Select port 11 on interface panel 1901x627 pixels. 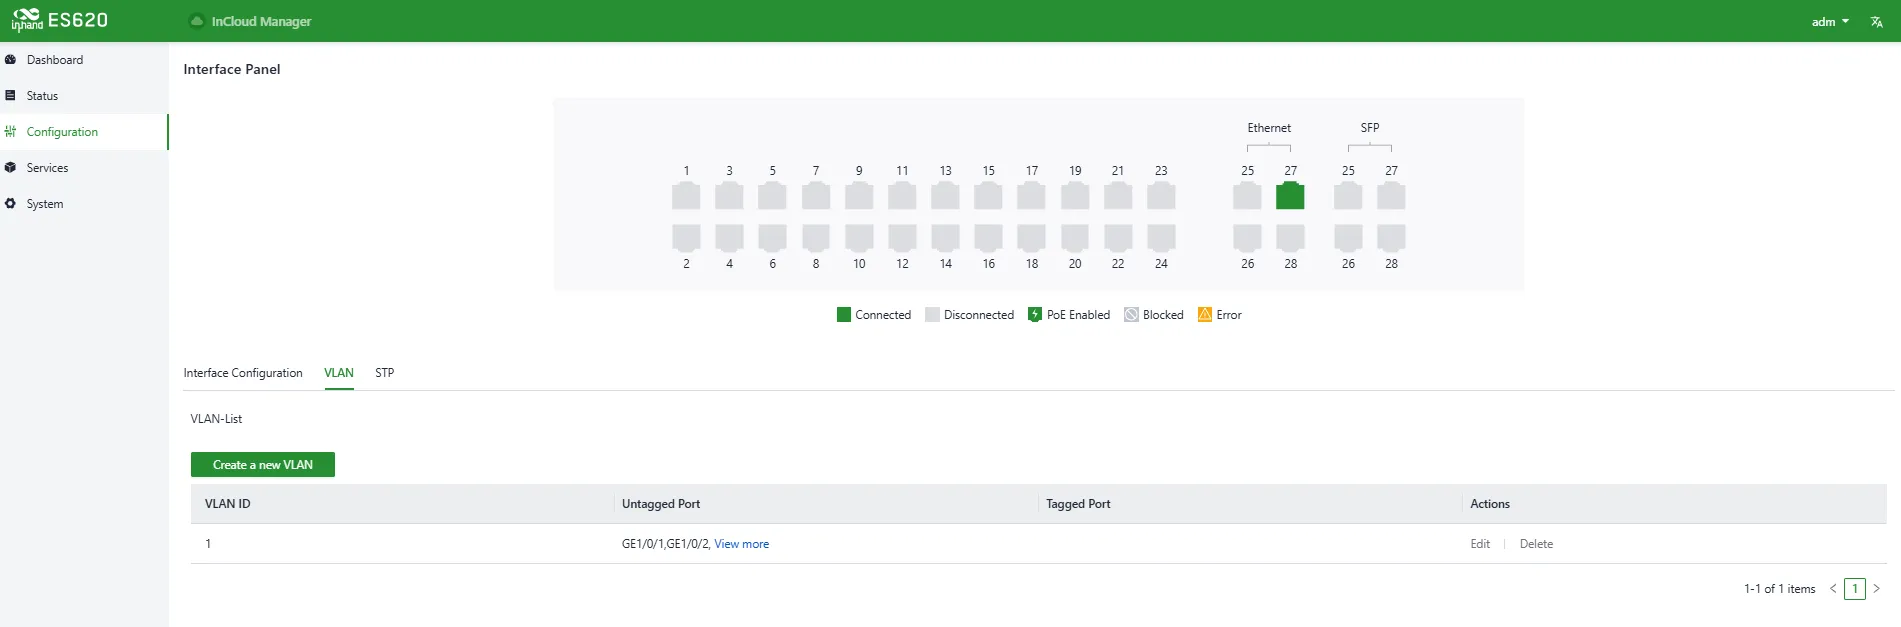coord(902,196)
